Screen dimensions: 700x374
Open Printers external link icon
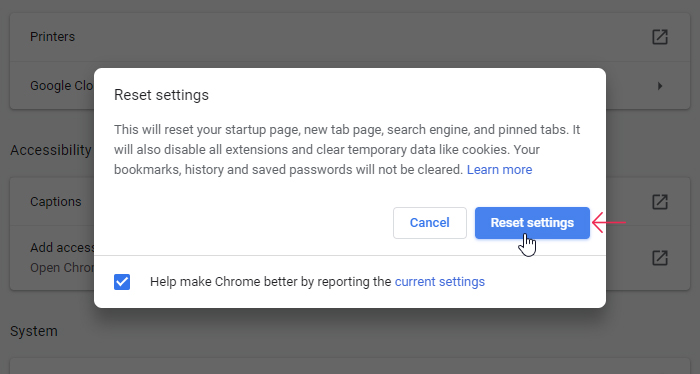660,37
